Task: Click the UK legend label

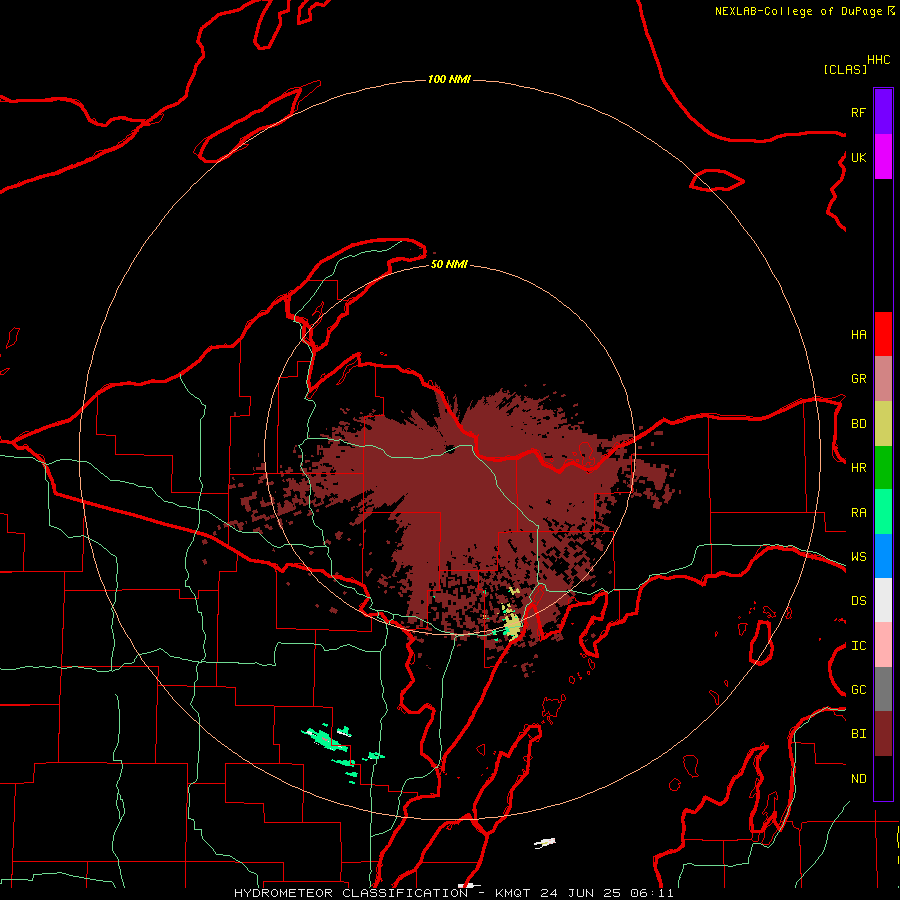Action: (x=858, y=157)
